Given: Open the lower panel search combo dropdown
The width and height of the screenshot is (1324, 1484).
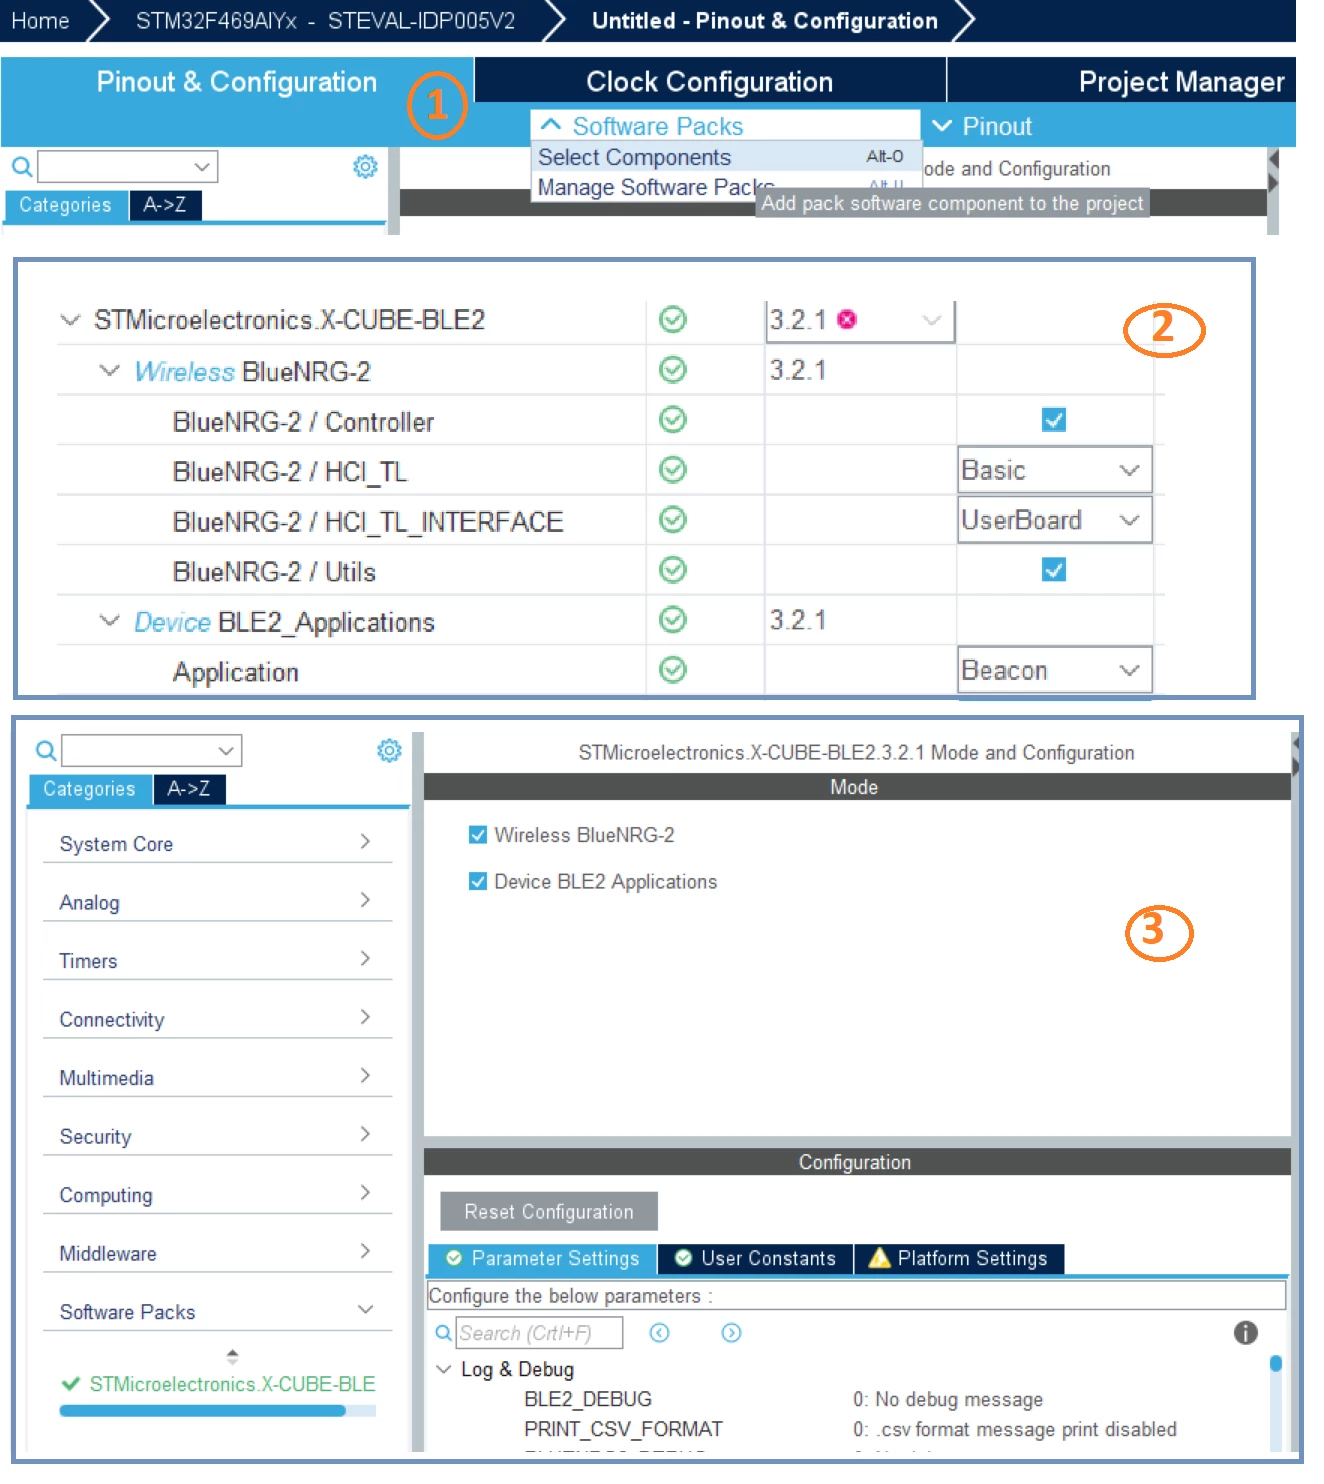Looking at the screenshot, I should [226, 750].
